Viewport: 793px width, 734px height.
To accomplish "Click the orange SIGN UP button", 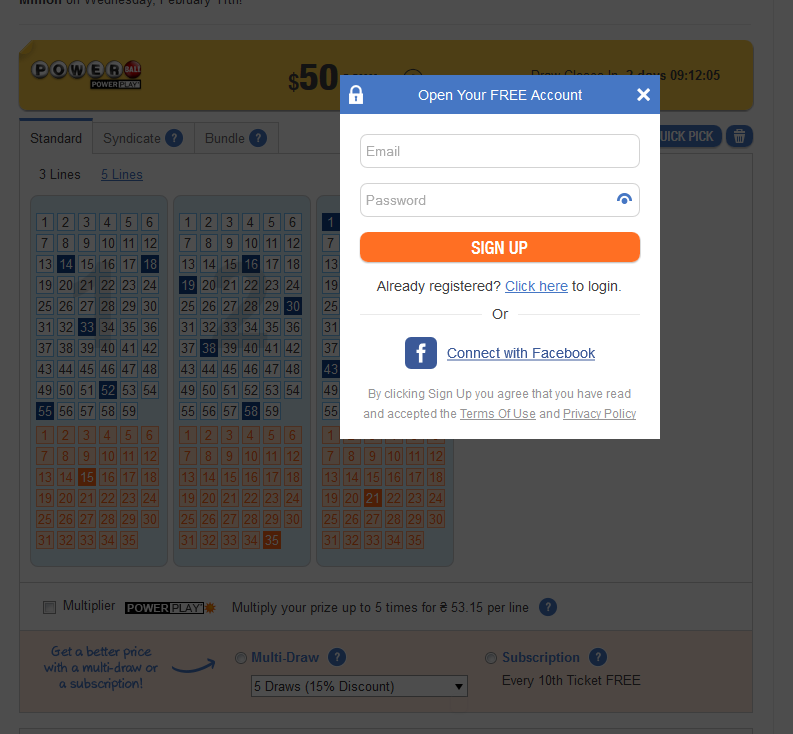I will click(500, 247).
